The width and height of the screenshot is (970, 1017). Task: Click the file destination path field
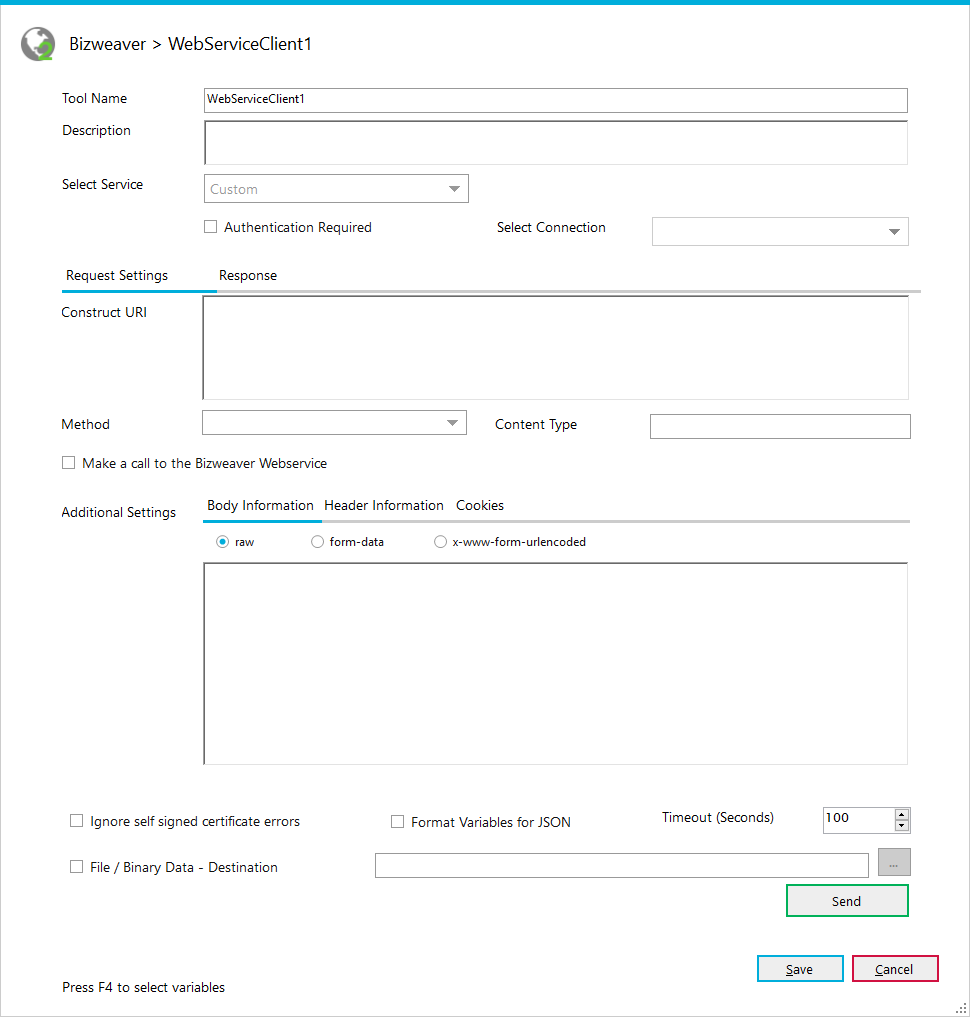622,865
